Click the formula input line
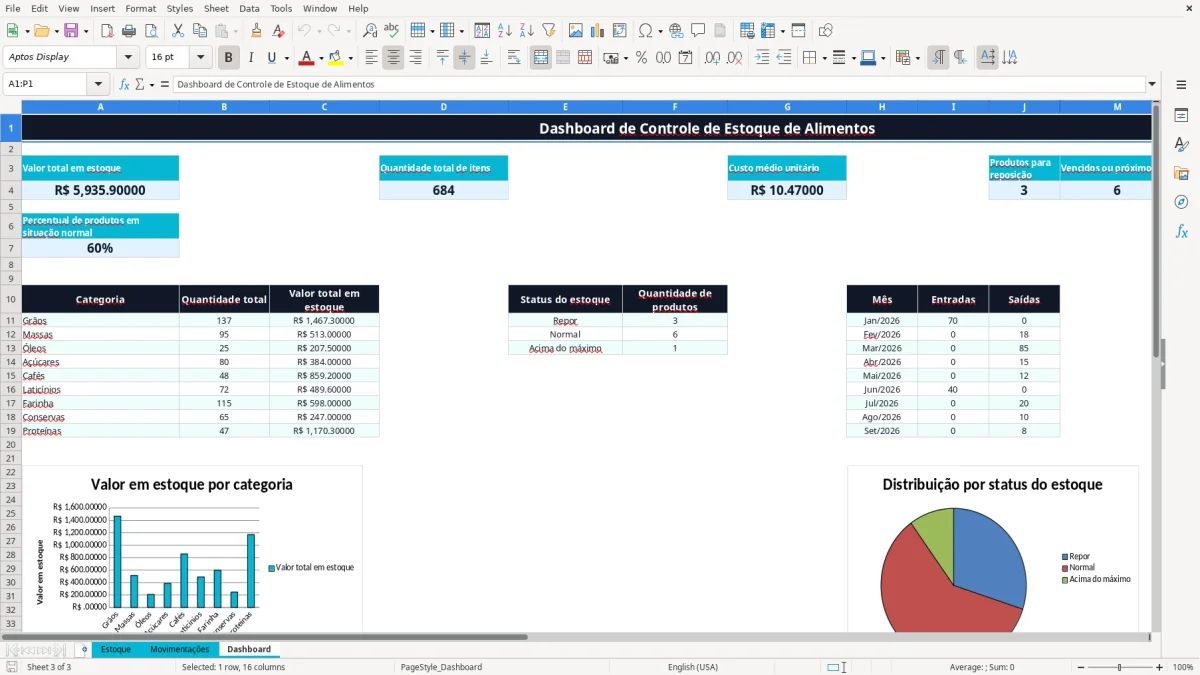The width and height of the screenshot is (1200, 675). (659, 85)
